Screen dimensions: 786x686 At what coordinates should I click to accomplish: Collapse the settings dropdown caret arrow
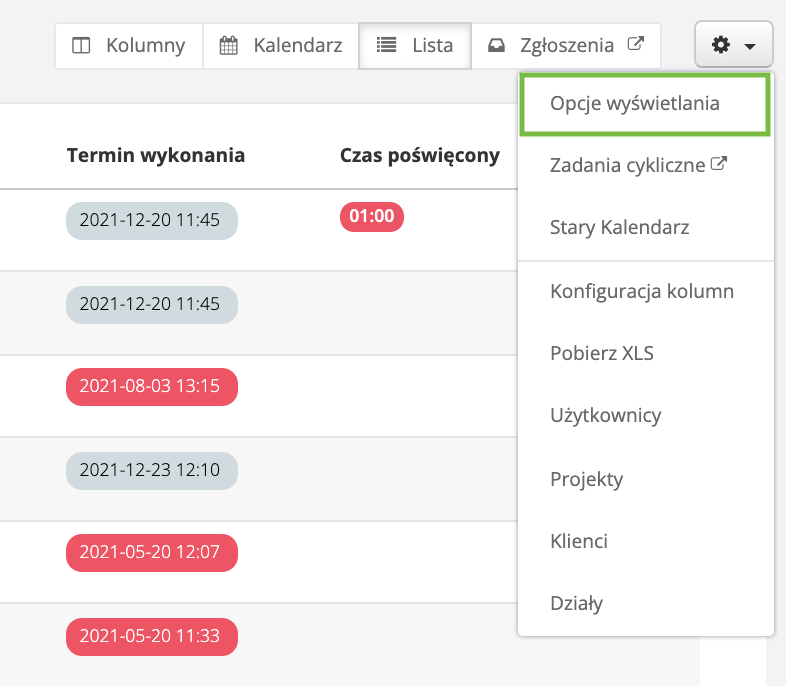click(x=749, y=47)
